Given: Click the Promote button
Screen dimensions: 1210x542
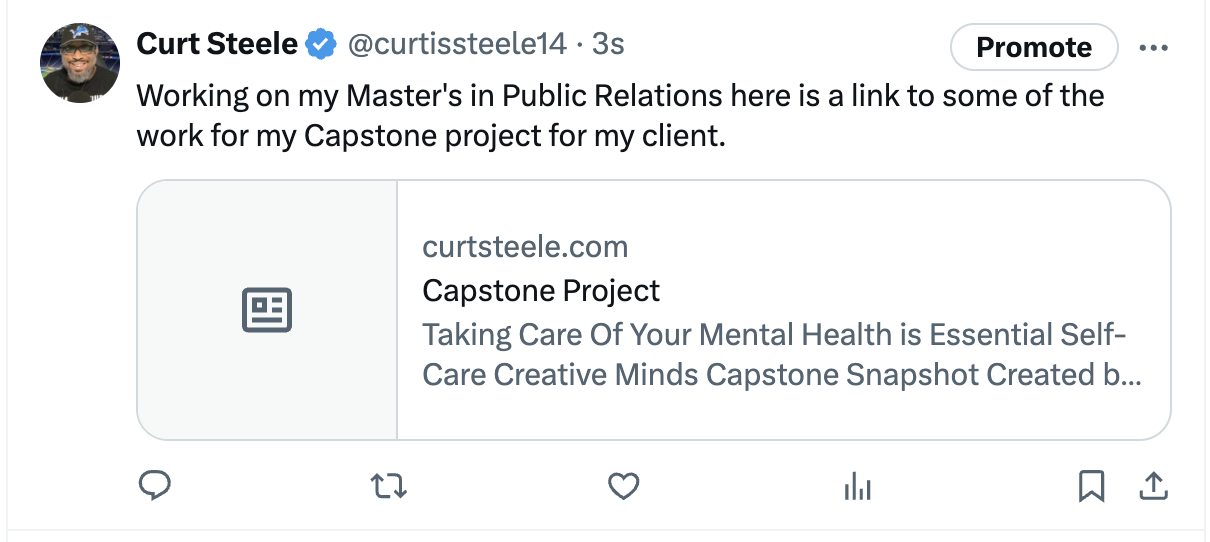Looking at the screenshot, I should (1034, 47).
